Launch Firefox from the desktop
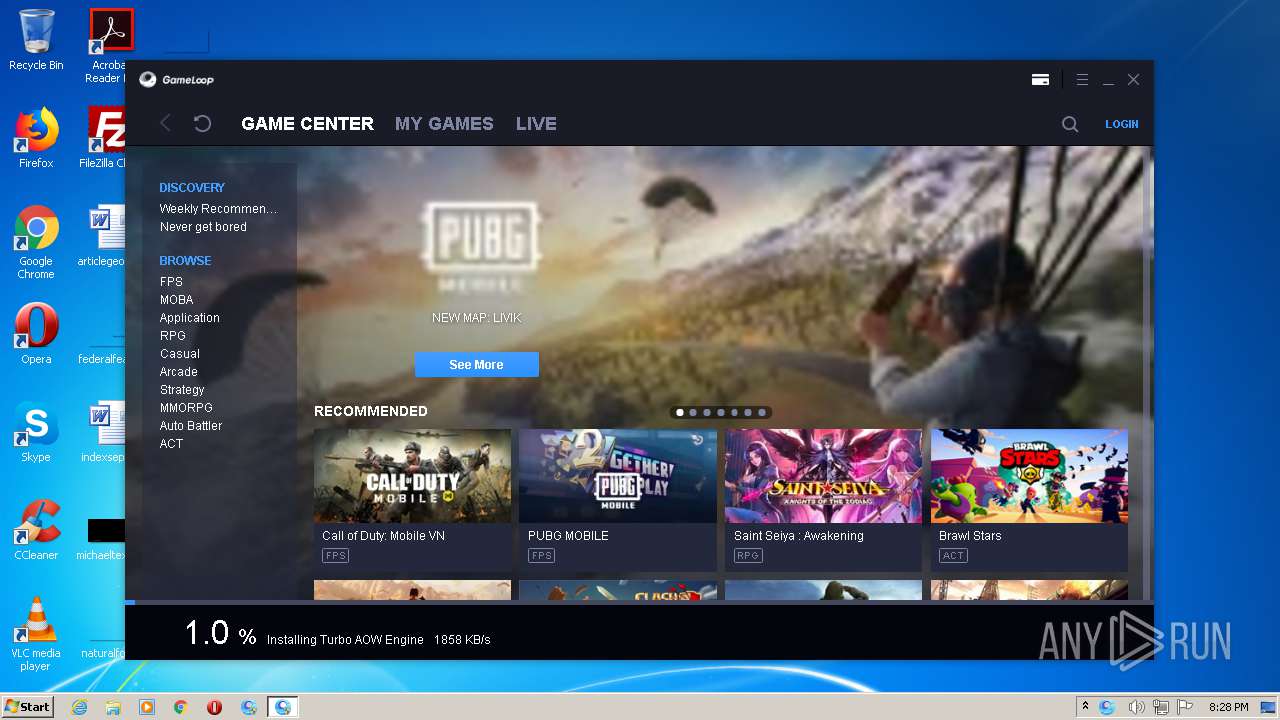Image resolution: width=1280 pixels, height=720 pixels. 36,138
